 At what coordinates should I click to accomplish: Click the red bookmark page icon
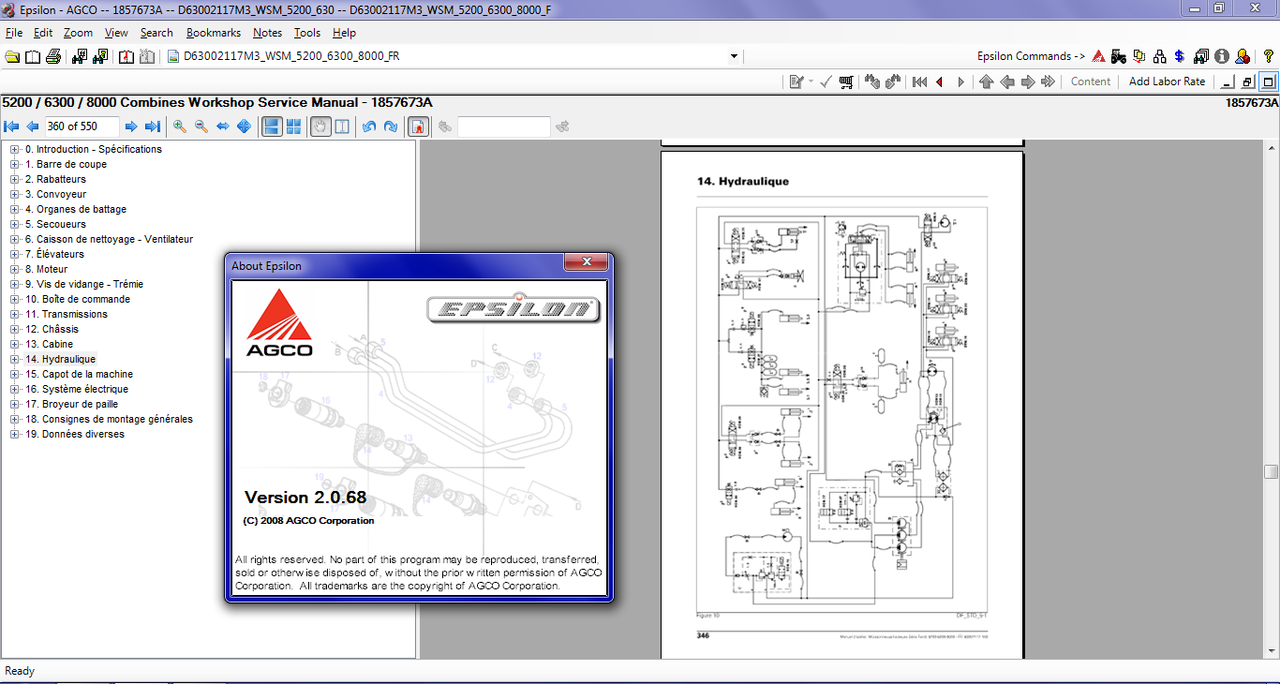127,56
